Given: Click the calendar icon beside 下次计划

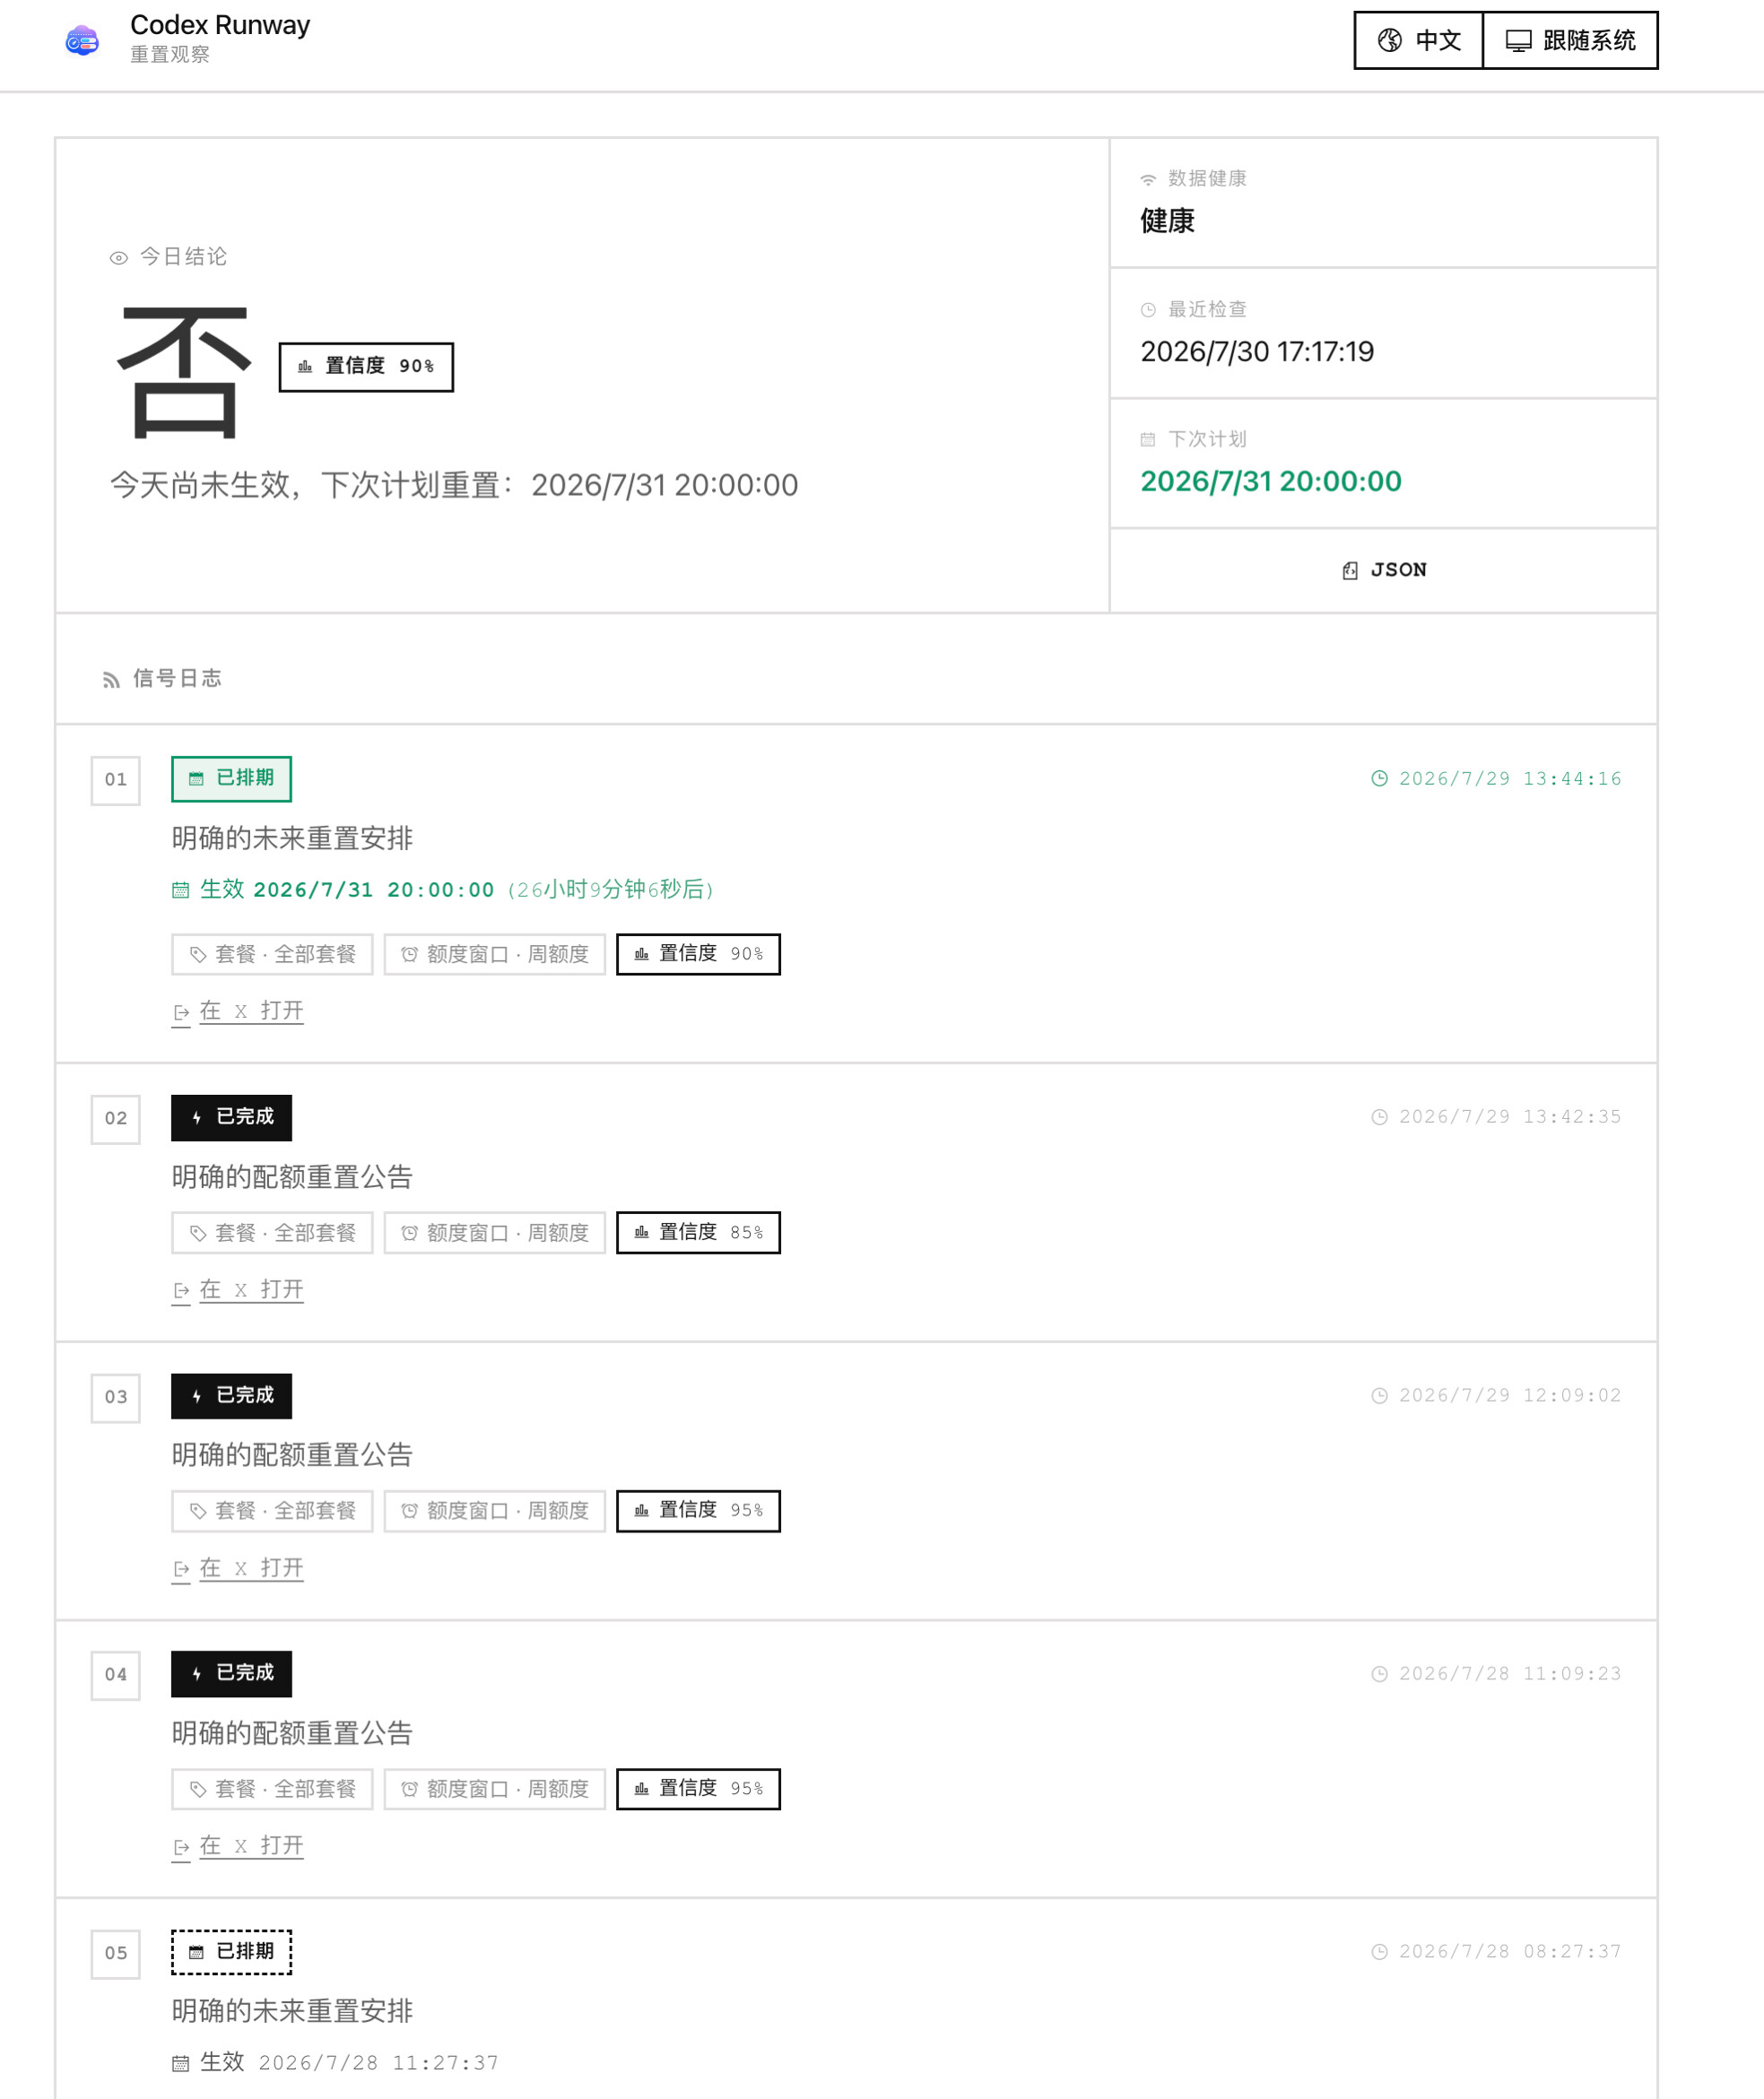Looking at the screenshot, I should pos(1148,440).
